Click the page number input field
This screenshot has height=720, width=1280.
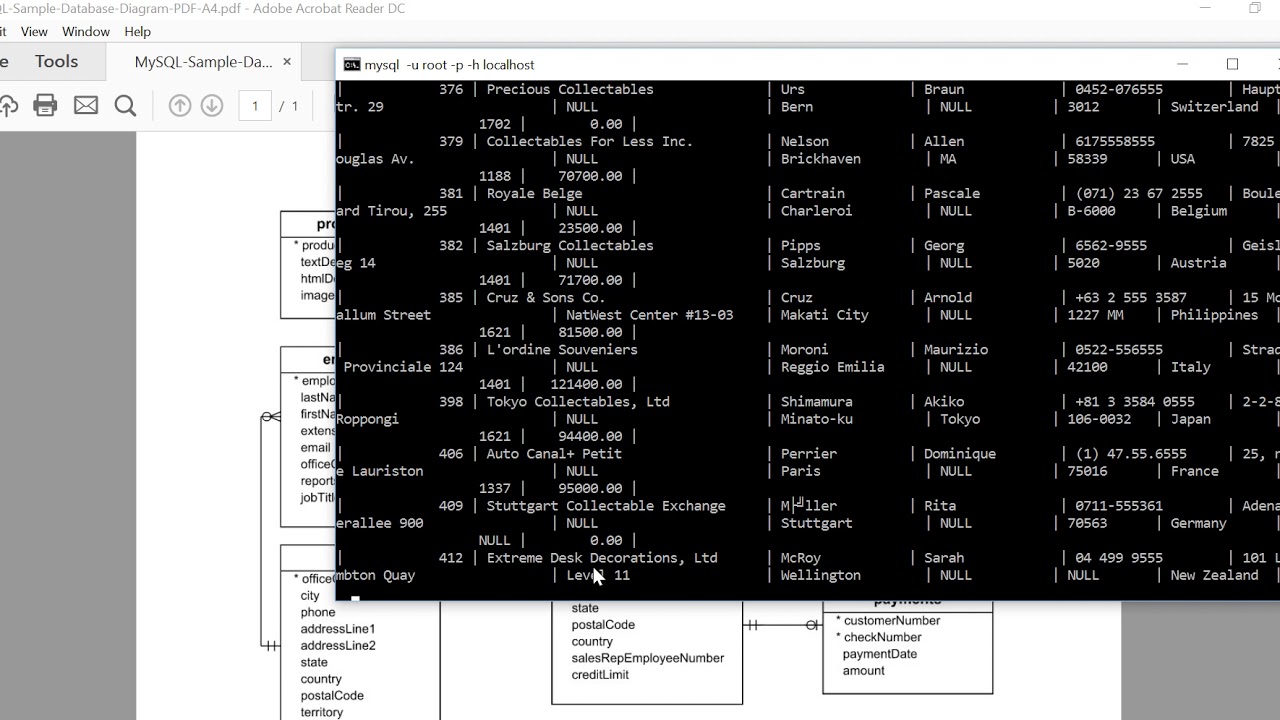point(255,105)
